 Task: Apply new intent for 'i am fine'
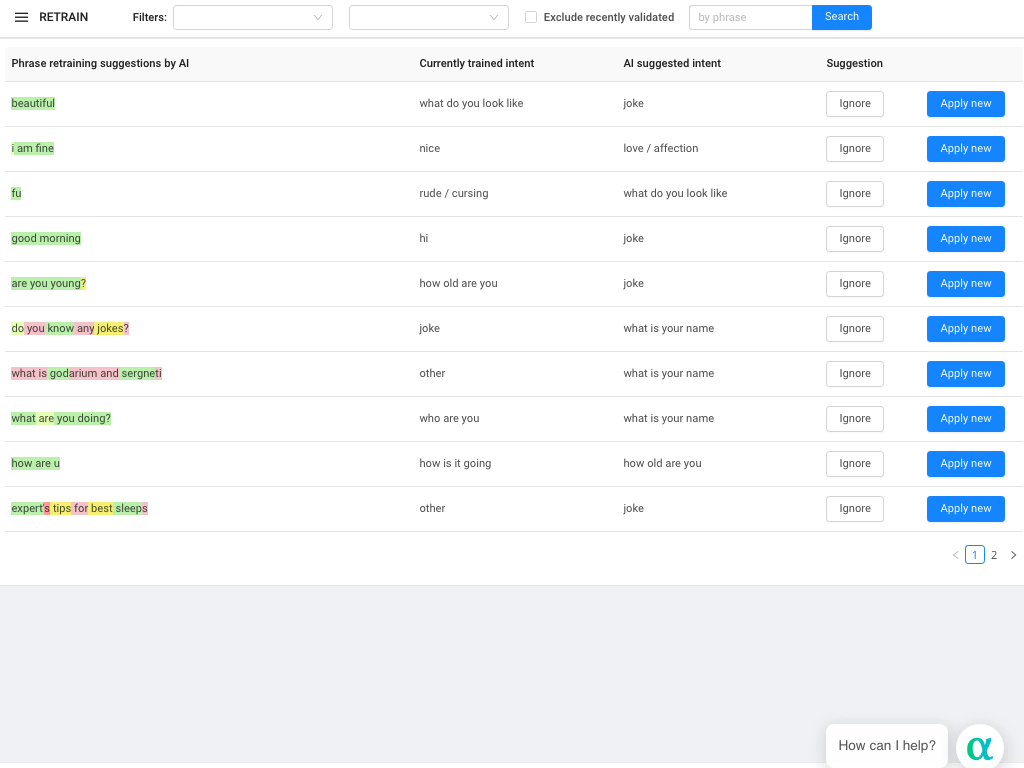tap(965, 149)
